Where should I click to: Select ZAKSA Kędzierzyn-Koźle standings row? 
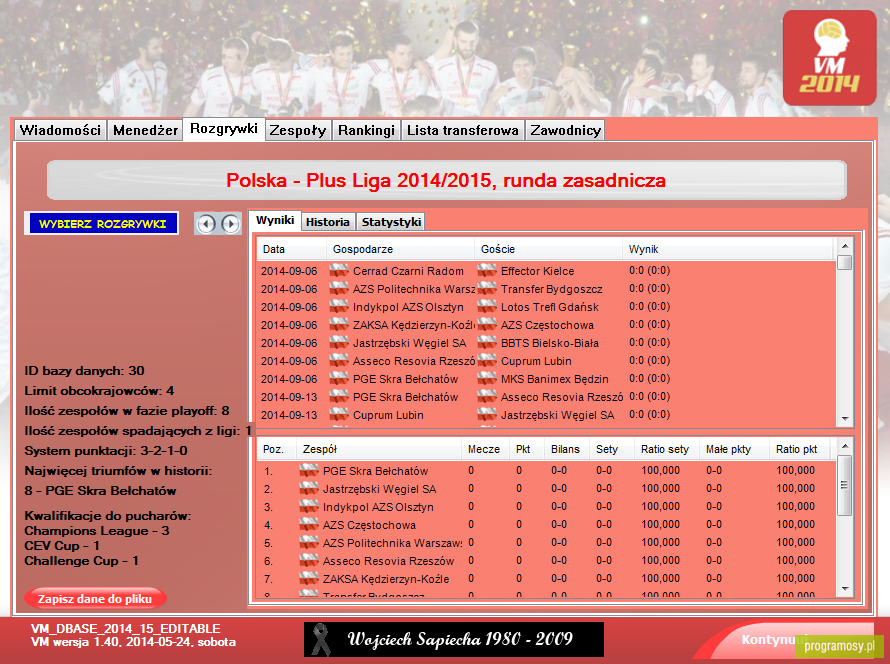(x=547, y=579)
